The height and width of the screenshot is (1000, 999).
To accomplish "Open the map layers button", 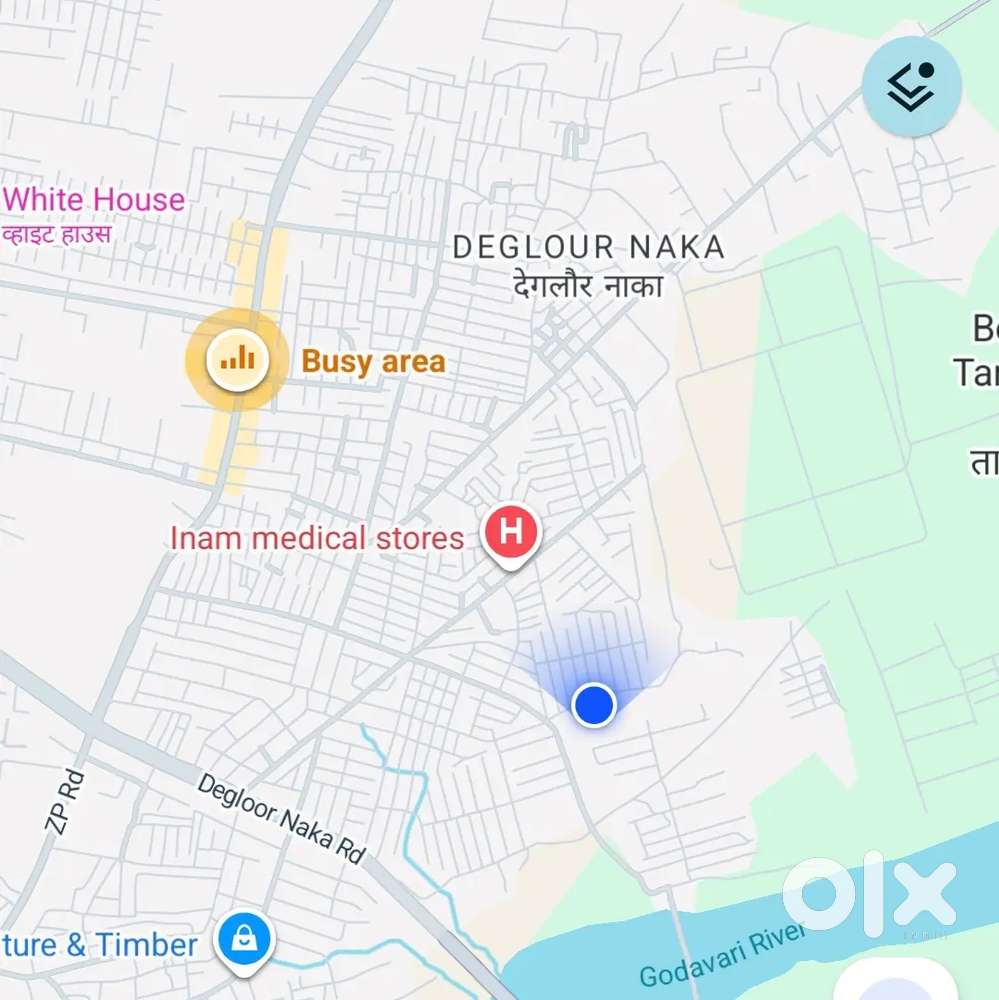I will click(x=912, y=86).
